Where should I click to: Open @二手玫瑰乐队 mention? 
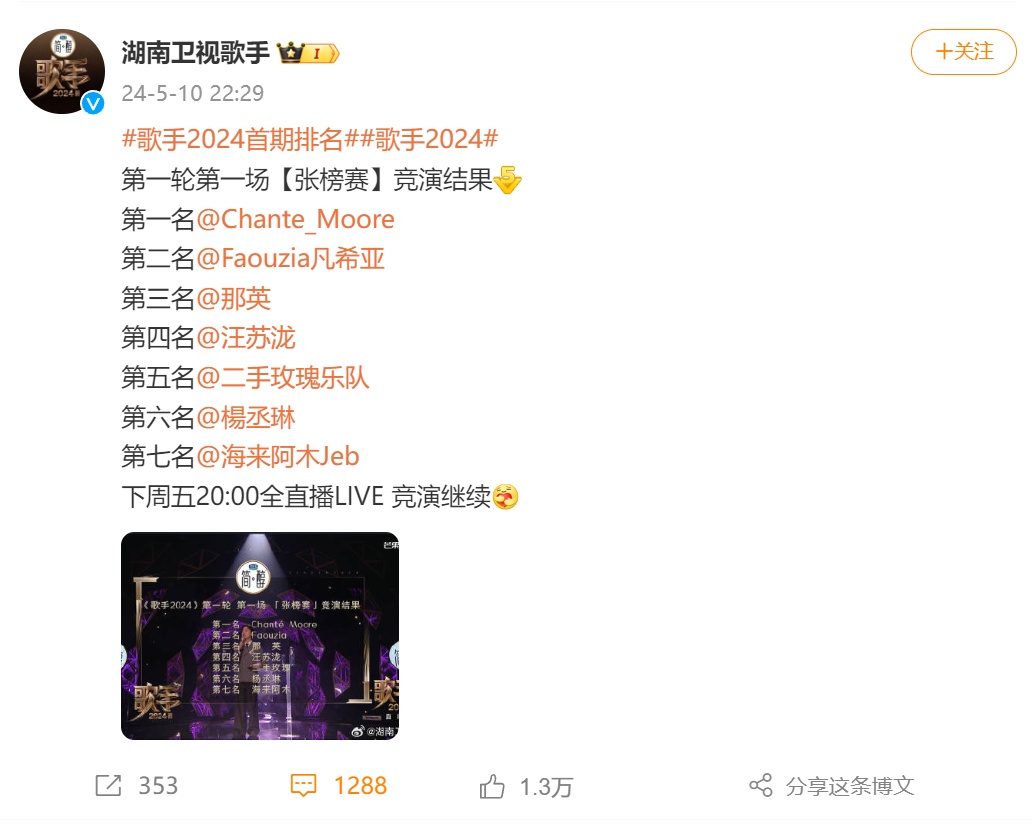(283, 377)
